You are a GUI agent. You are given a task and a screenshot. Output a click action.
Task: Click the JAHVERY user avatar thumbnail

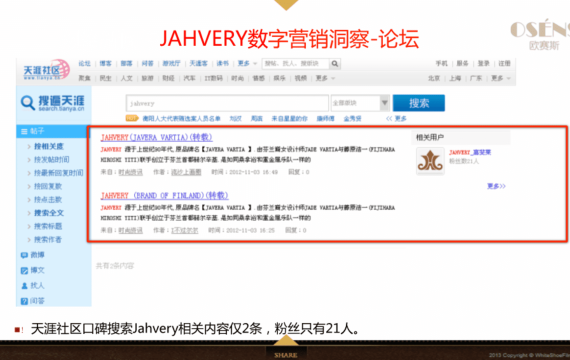tap(430, 161)
